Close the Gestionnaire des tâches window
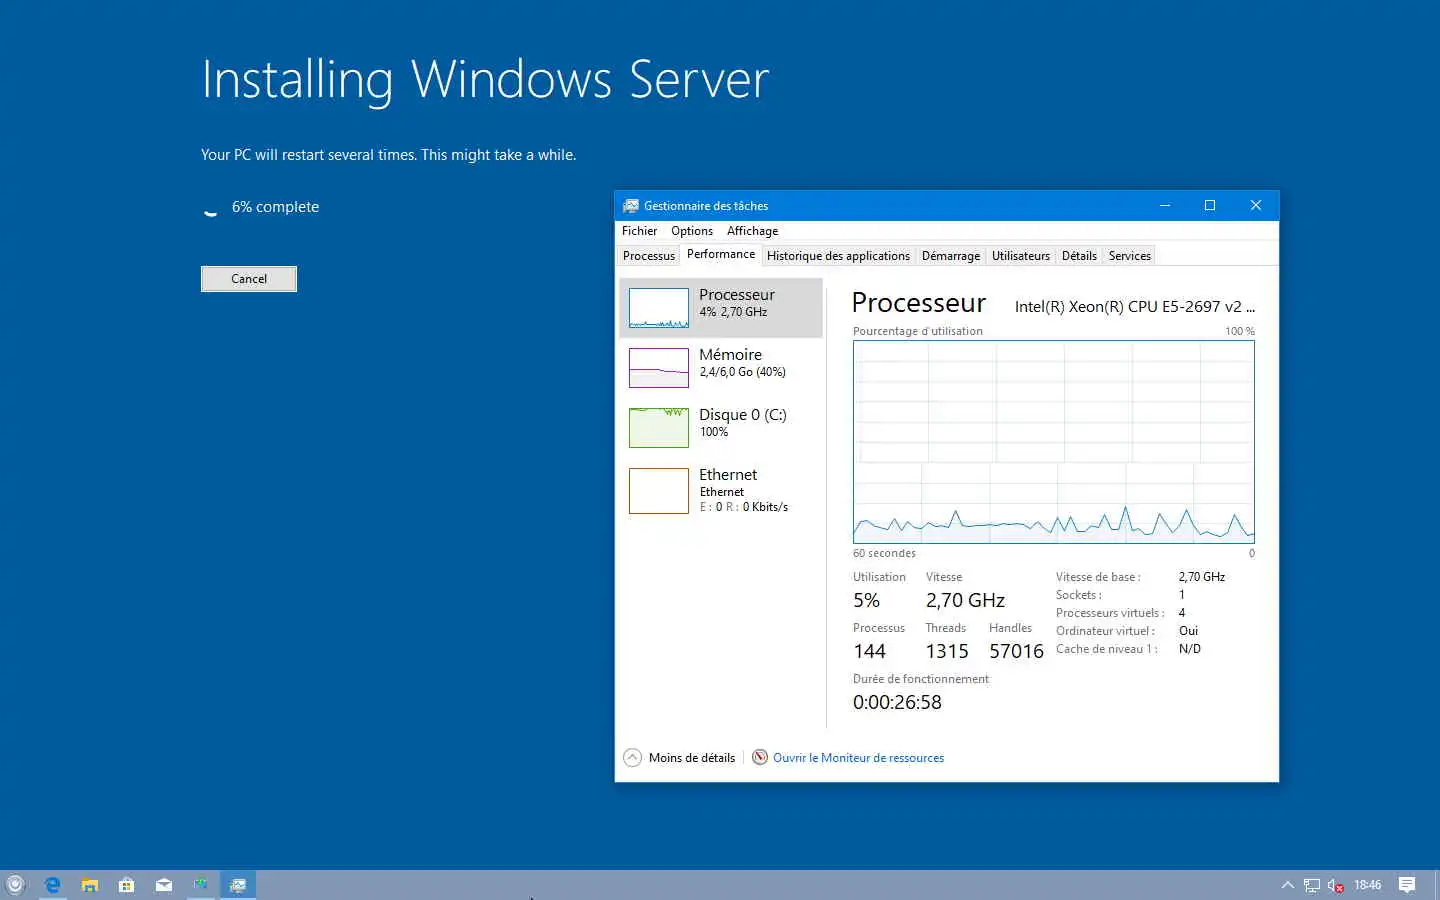Viewport: 1440px width, 900px height. click(1256, 206)
